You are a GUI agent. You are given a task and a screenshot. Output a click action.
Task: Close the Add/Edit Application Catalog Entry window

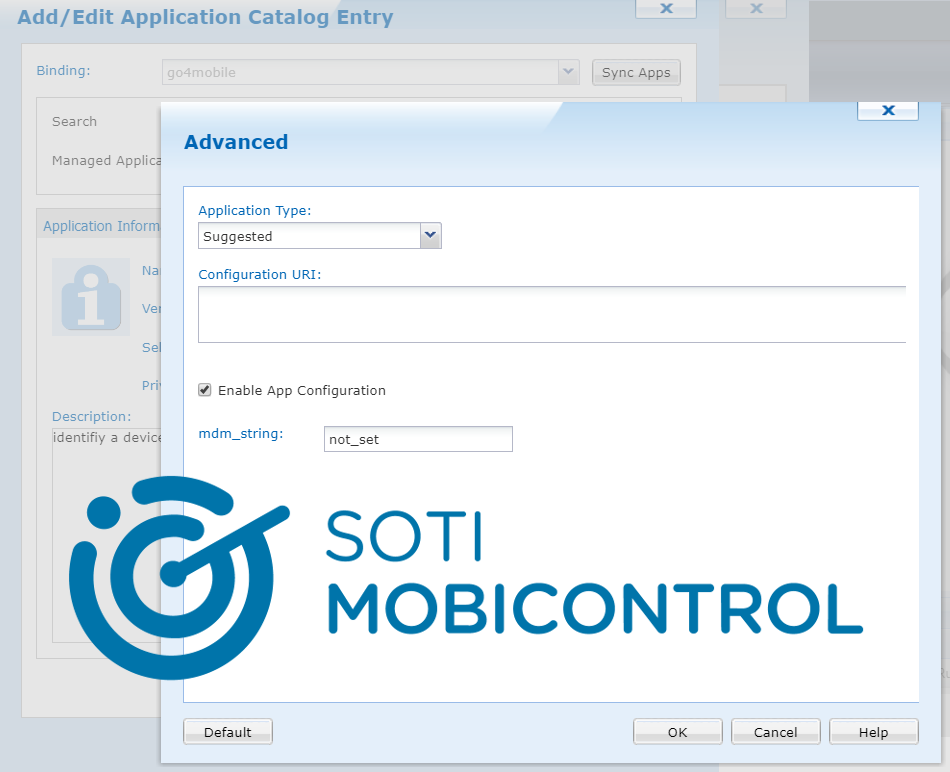[666, 8]
